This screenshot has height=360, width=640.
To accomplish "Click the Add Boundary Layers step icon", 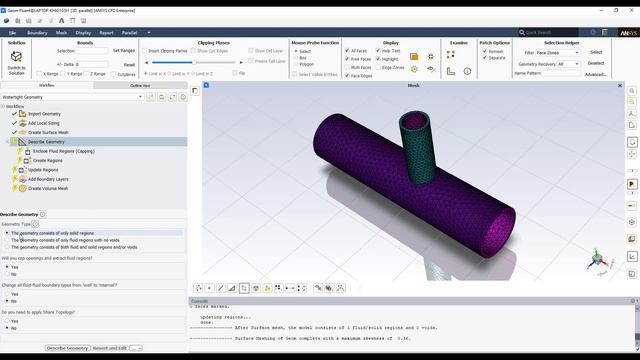I will click(22, 179).
